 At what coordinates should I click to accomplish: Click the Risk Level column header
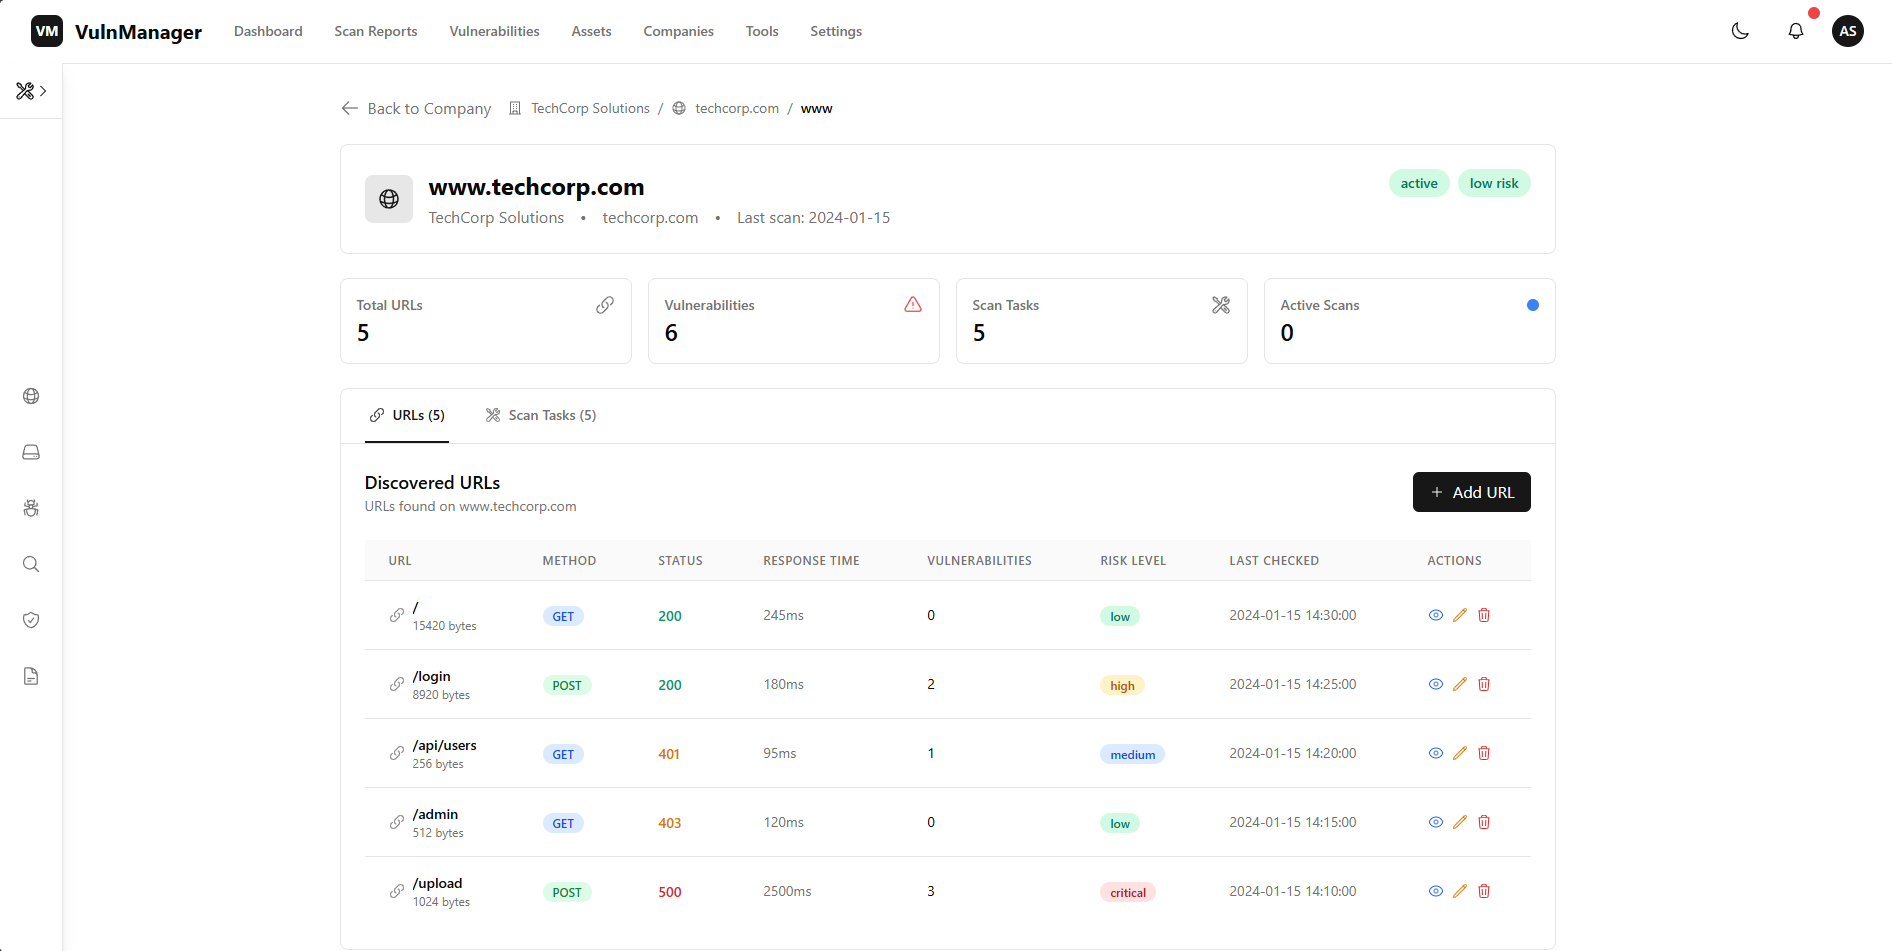1133,561
